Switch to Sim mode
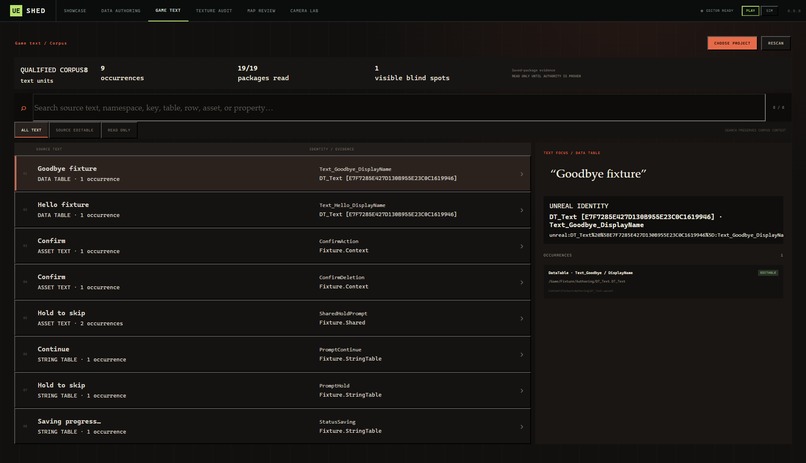 770,11
